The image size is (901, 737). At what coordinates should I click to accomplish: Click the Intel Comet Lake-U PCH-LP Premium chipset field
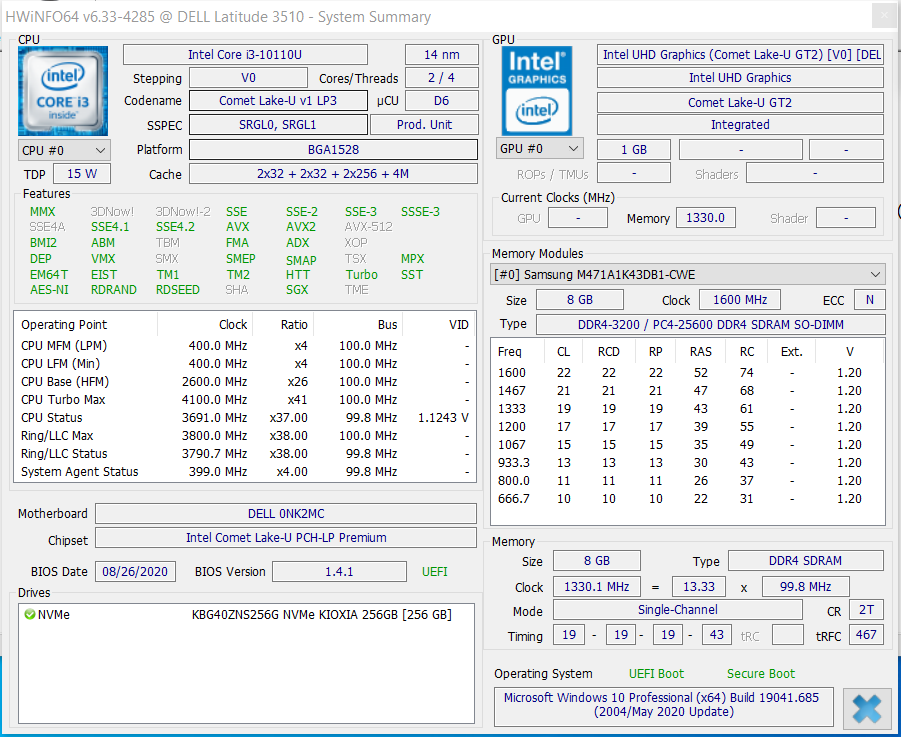pos(286,538)
